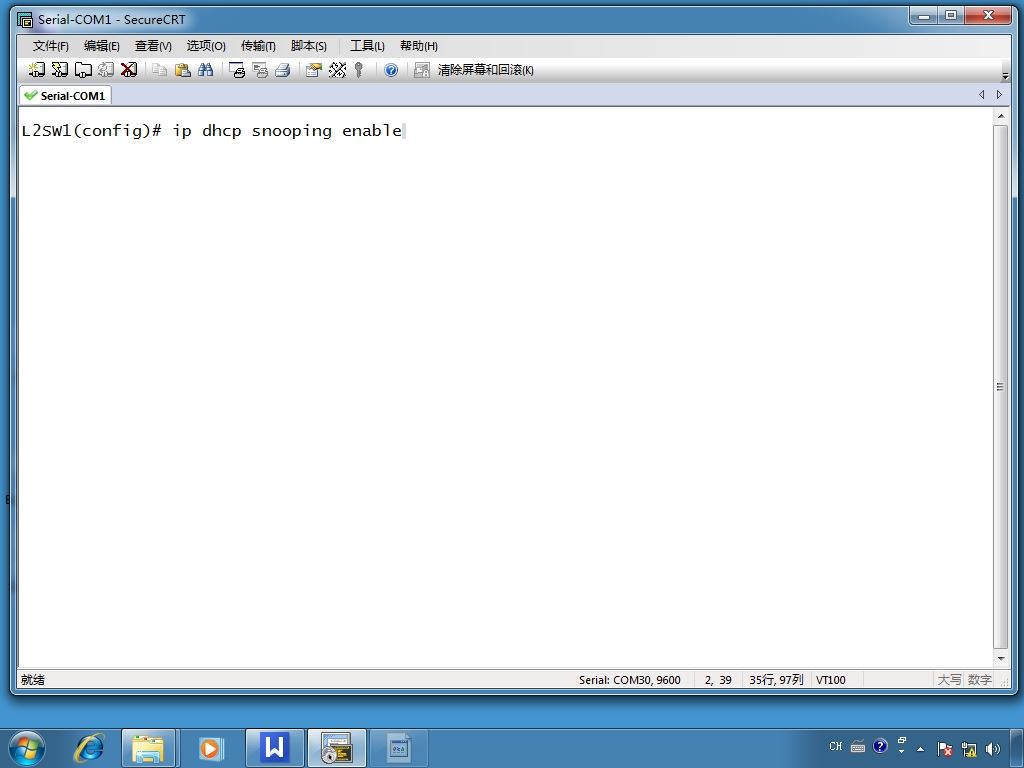Click the Copy toolbar icon
The height and width of the screenshot is (768, 1024).
point(159,70)
